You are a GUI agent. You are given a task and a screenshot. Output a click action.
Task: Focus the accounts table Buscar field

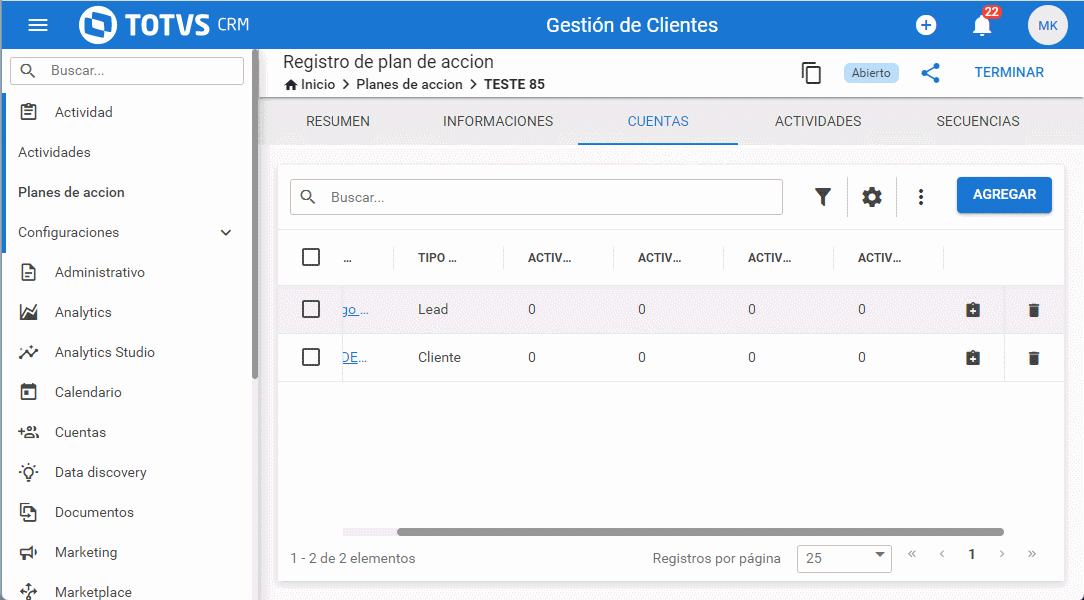[x=536, y=197]
